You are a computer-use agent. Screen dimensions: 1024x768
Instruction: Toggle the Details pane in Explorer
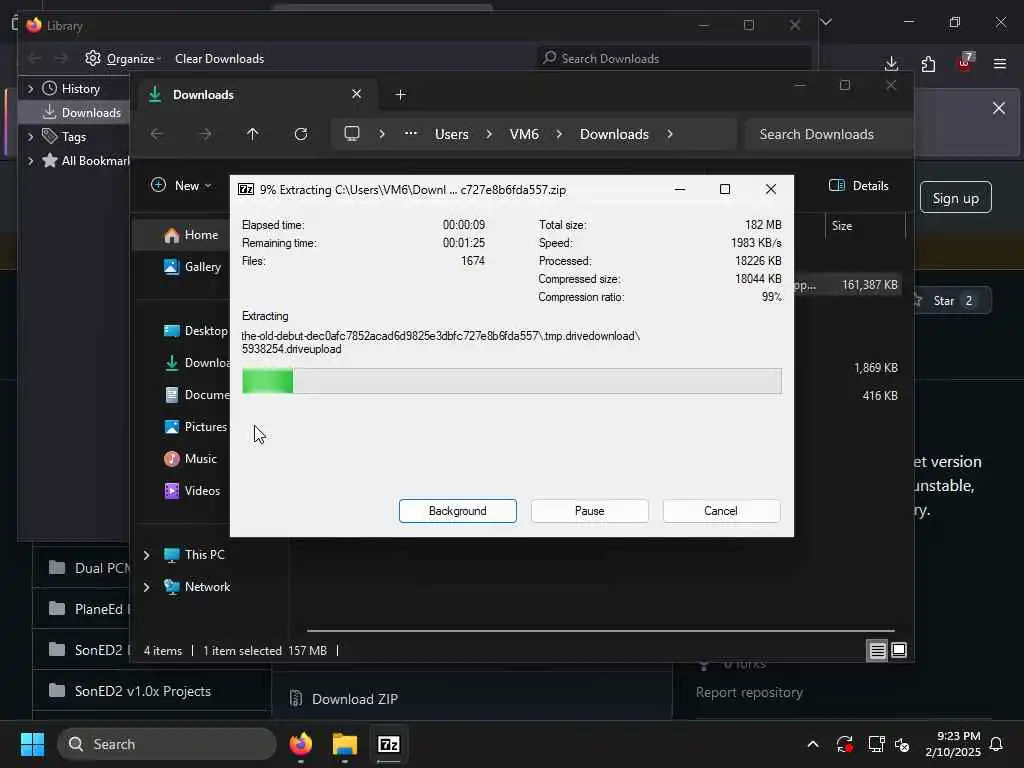tap(858, 185)
